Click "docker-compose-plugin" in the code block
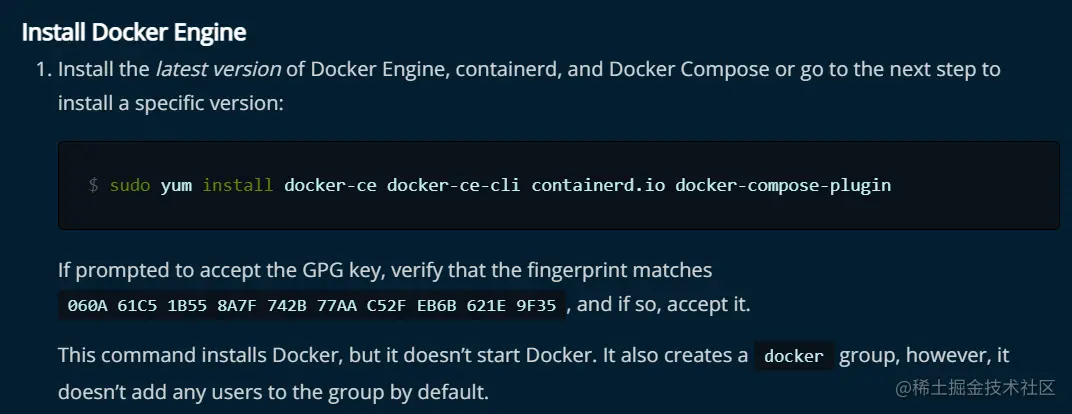Screen dimensions: 1072x414 [783, 185]
